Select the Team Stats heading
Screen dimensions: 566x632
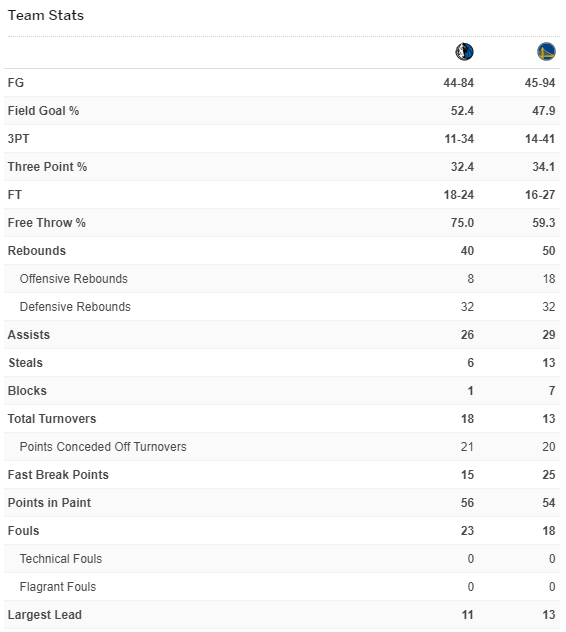click(x=46, y=15)
